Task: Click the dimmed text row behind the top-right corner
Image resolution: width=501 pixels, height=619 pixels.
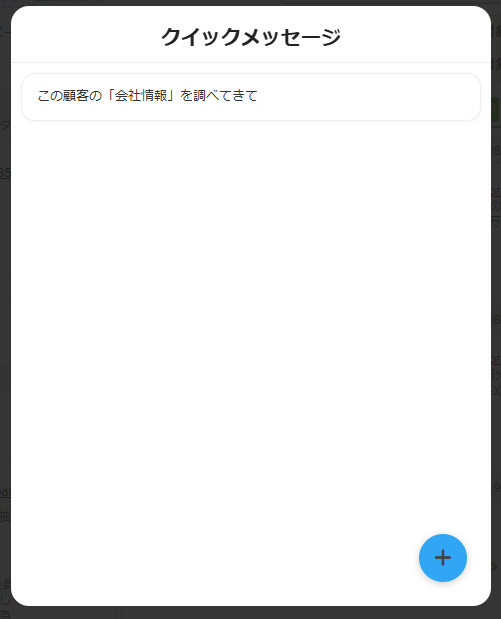Action: point(496,32)
